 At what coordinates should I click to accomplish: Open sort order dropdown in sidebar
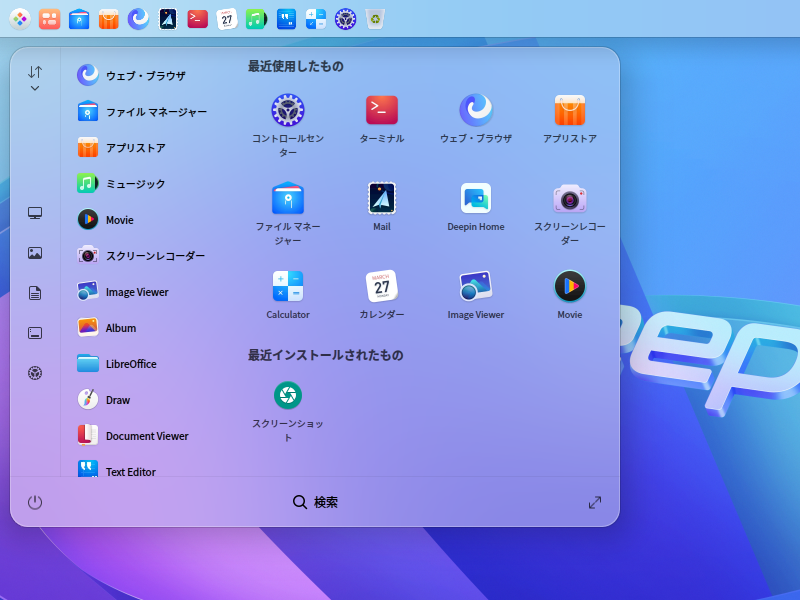35,72
